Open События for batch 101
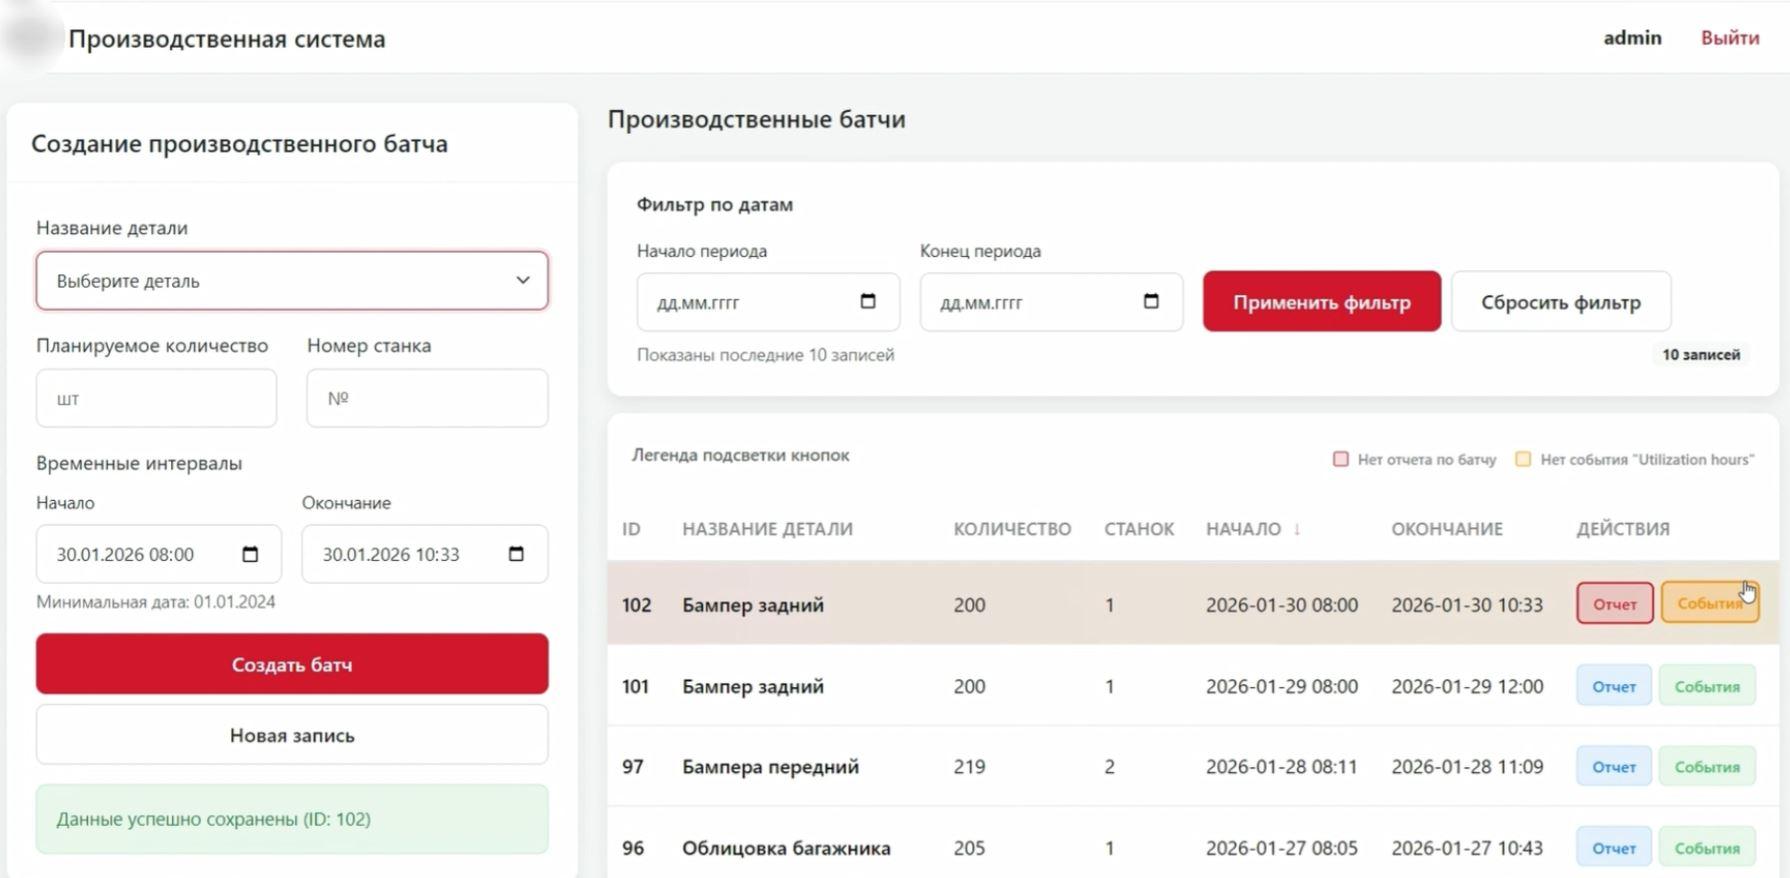Image resolution: width=1790 pixels, height=878 pixels. click(x=1706, y=687)
